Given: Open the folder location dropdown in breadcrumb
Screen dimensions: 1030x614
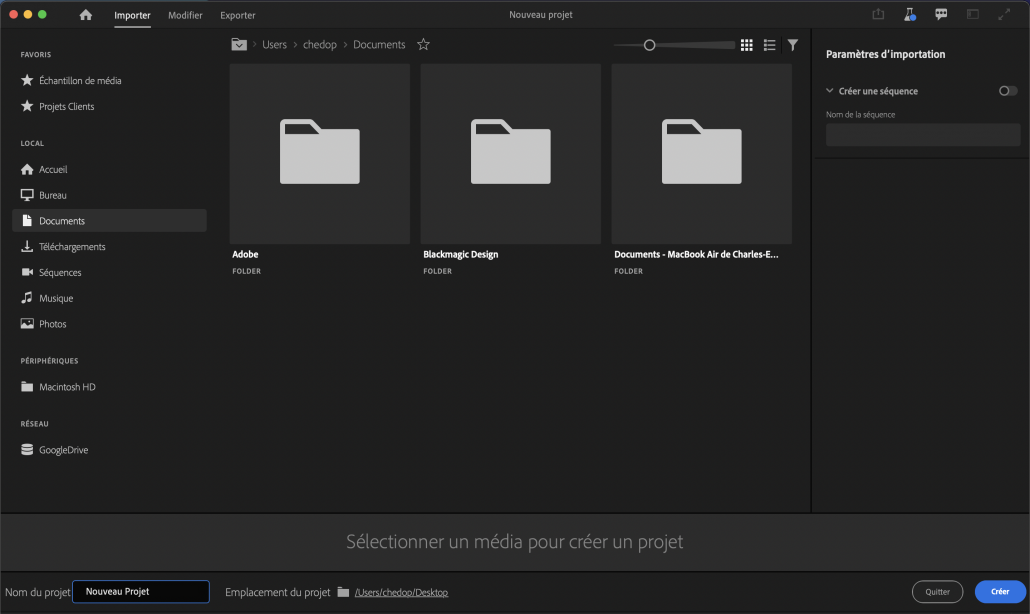Looking at the screenshot, I should click(239, 45).
